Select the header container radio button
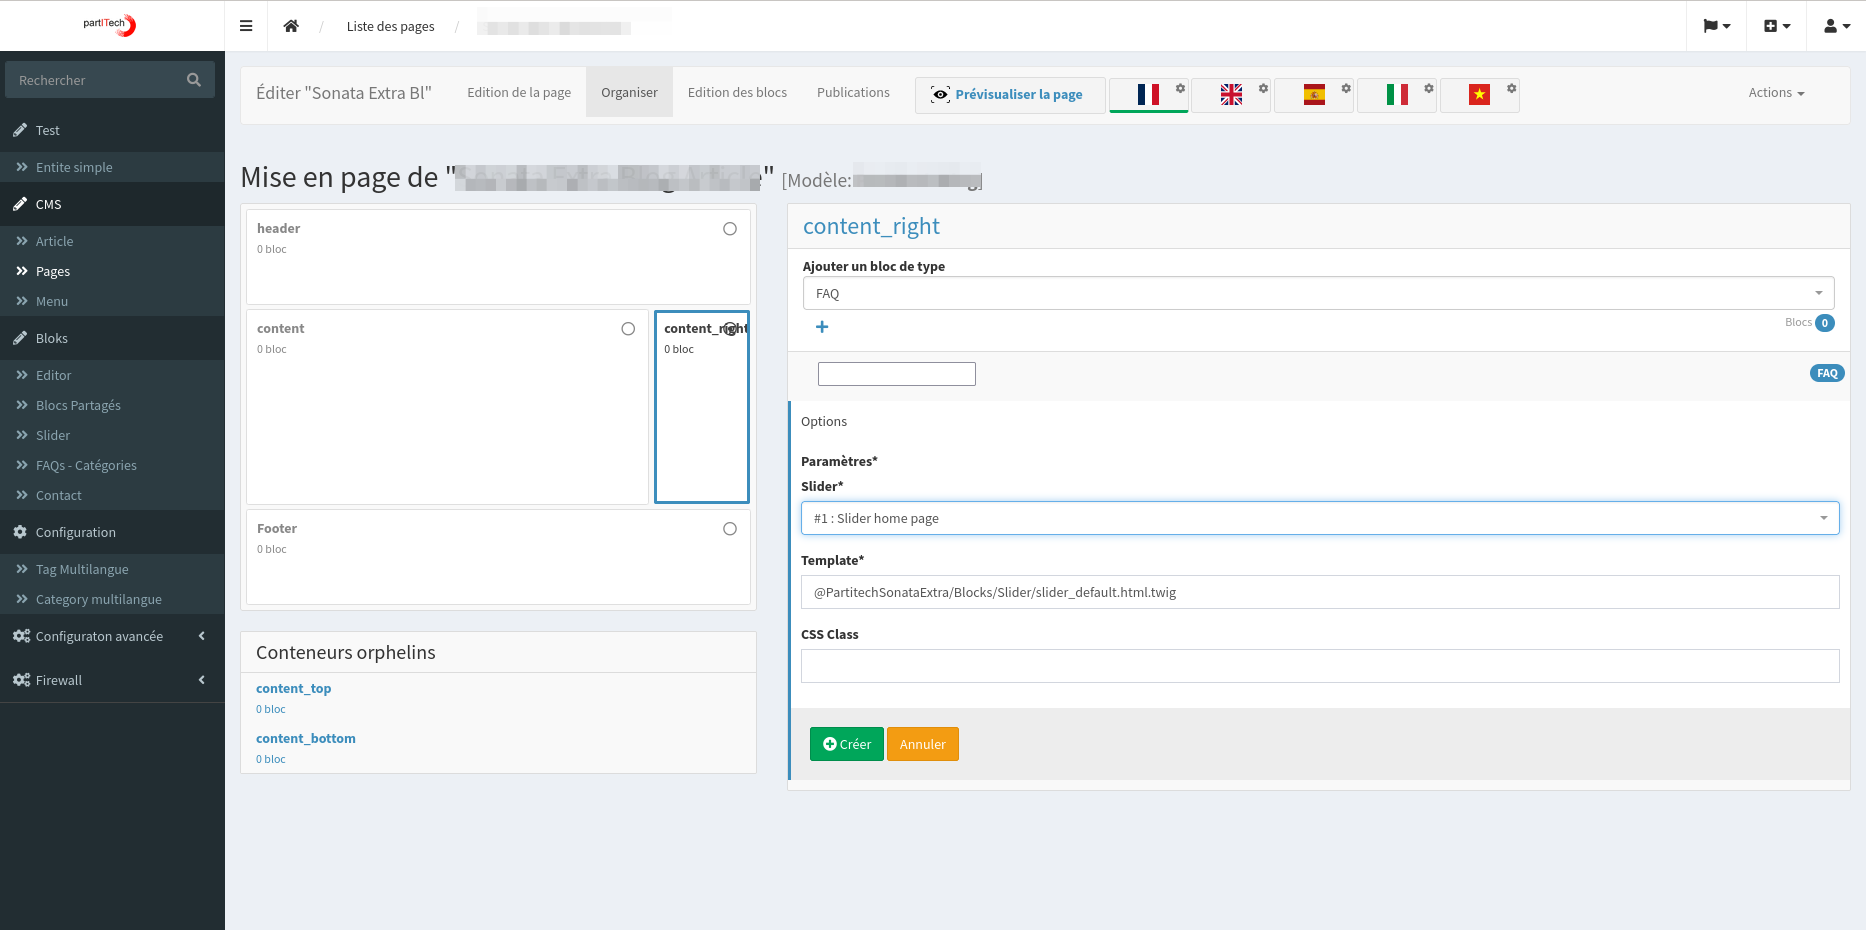 tap(730, 229)
